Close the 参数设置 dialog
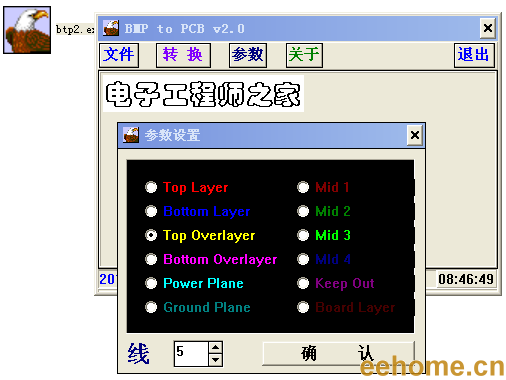Screen dimensions: 506x380 (415, 135)
